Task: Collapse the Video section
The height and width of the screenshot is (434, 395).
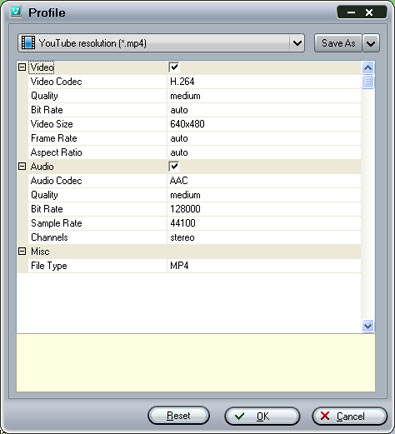Action: 22,67
